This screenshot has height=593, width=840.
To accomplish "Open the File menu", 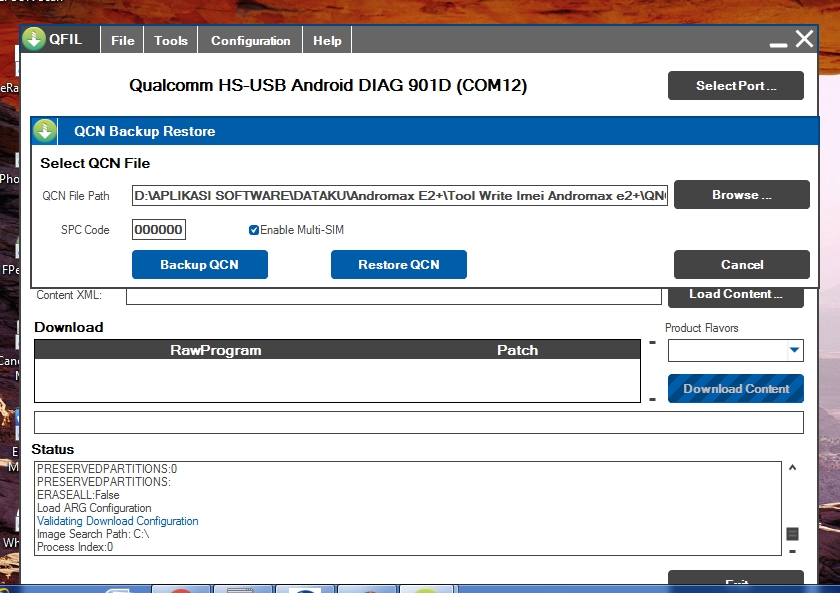I will [121, 40].
